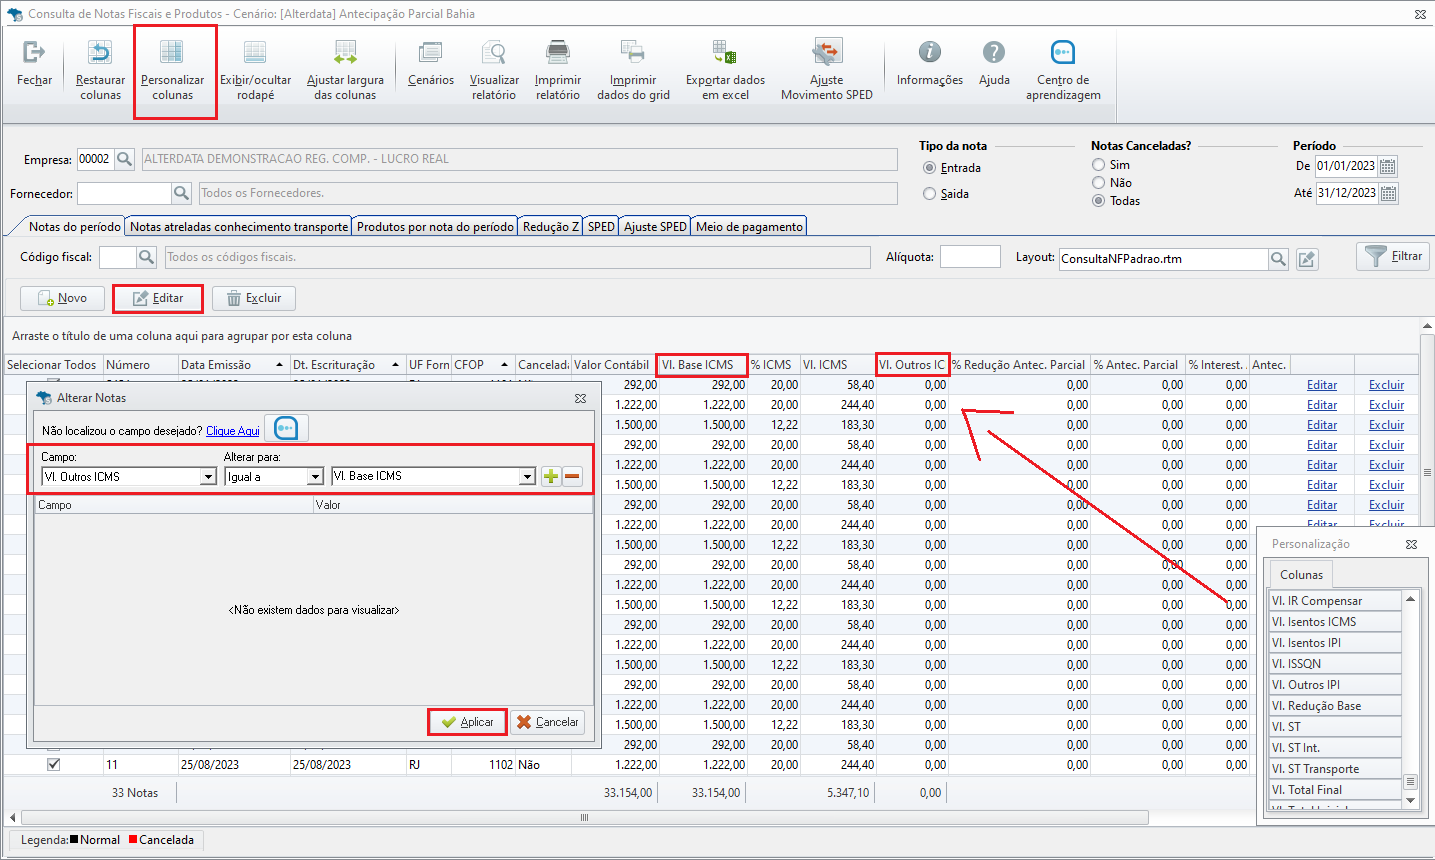The image size is (1435, 860).
Task: Toggle Exibir/ocultar rodapé
Action: click(x=255, y=70)
